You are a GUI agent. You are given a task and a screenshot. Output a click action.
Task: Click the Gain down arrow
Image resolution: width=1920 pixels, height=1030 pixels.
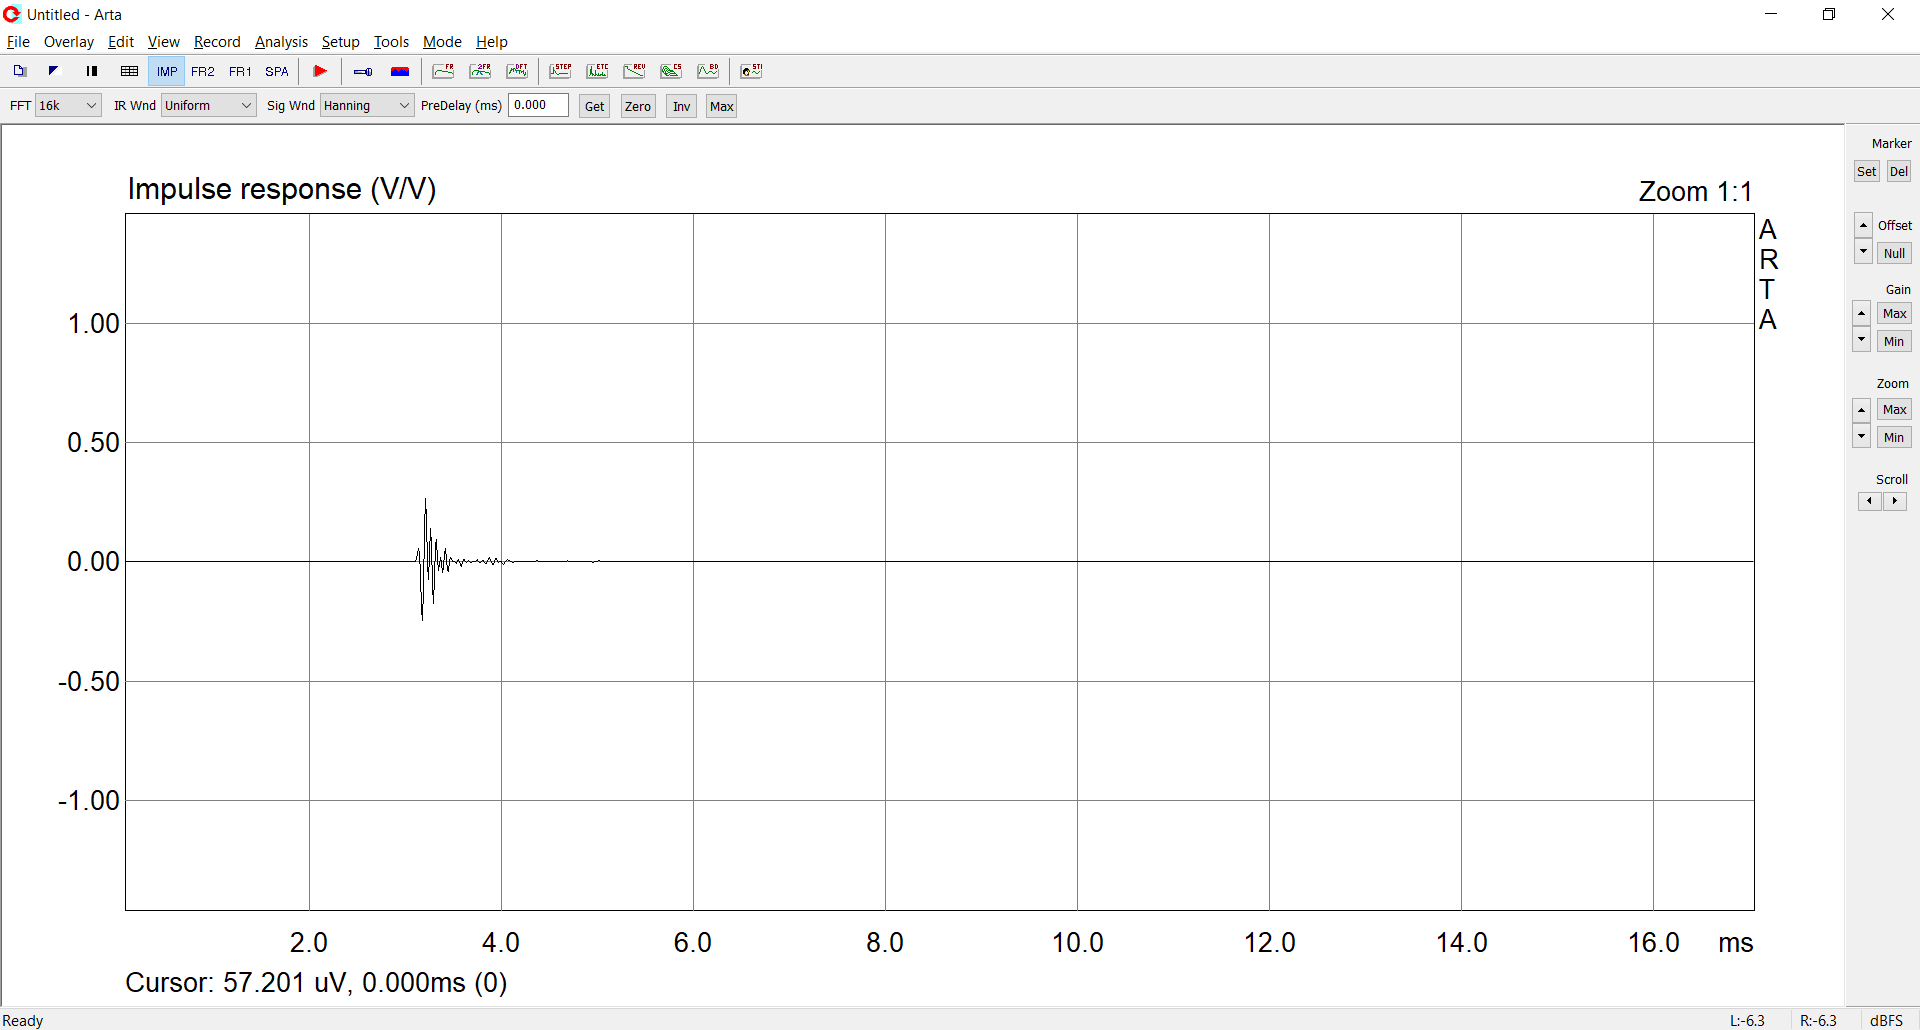tap(1861, 340)
